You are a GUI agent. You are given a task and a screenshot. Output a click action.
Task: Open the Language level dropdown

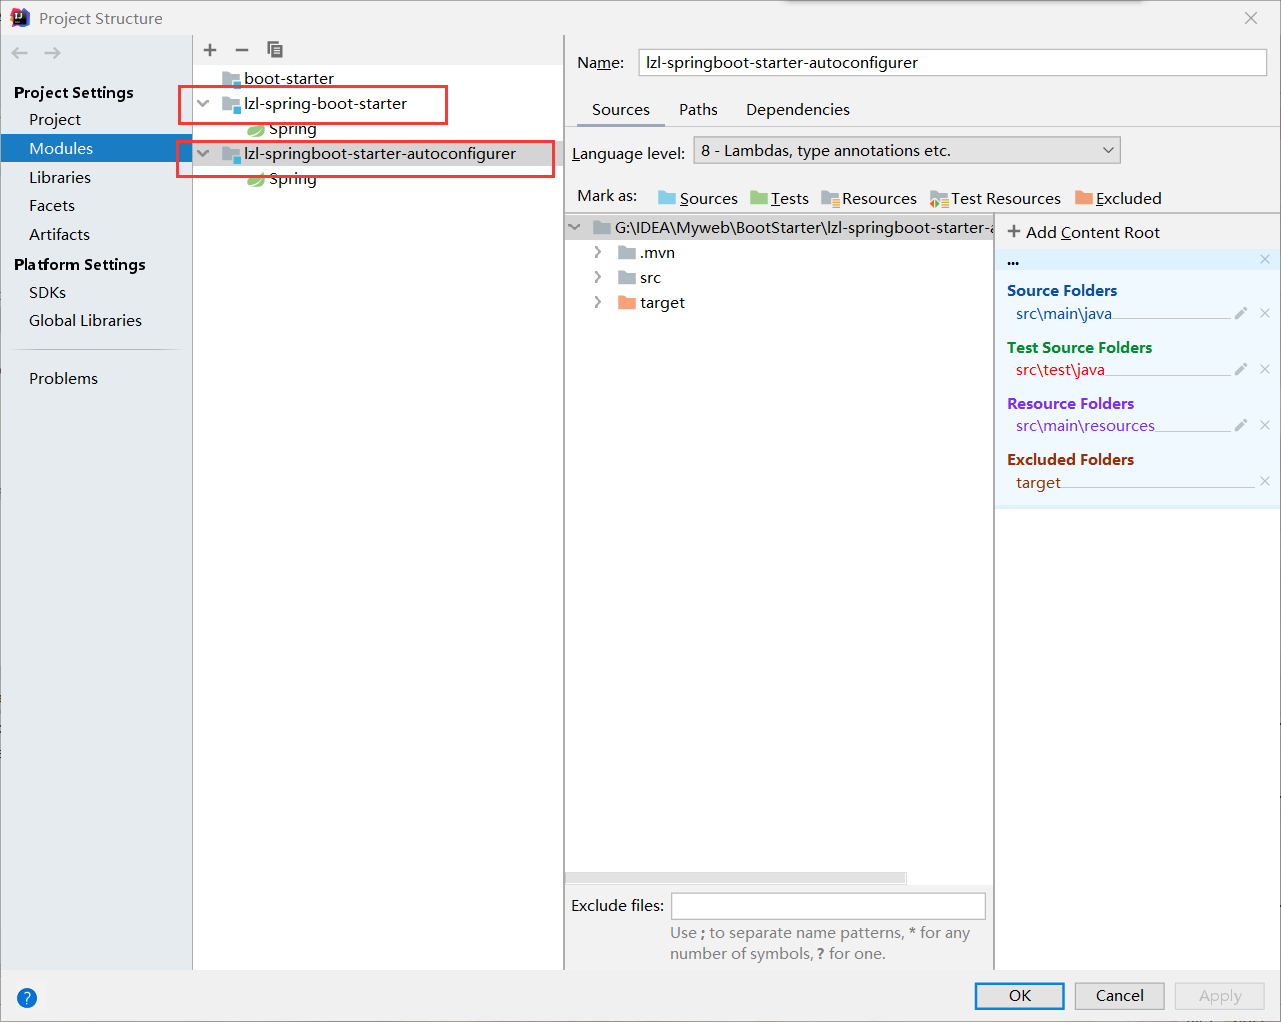[906, 151]
